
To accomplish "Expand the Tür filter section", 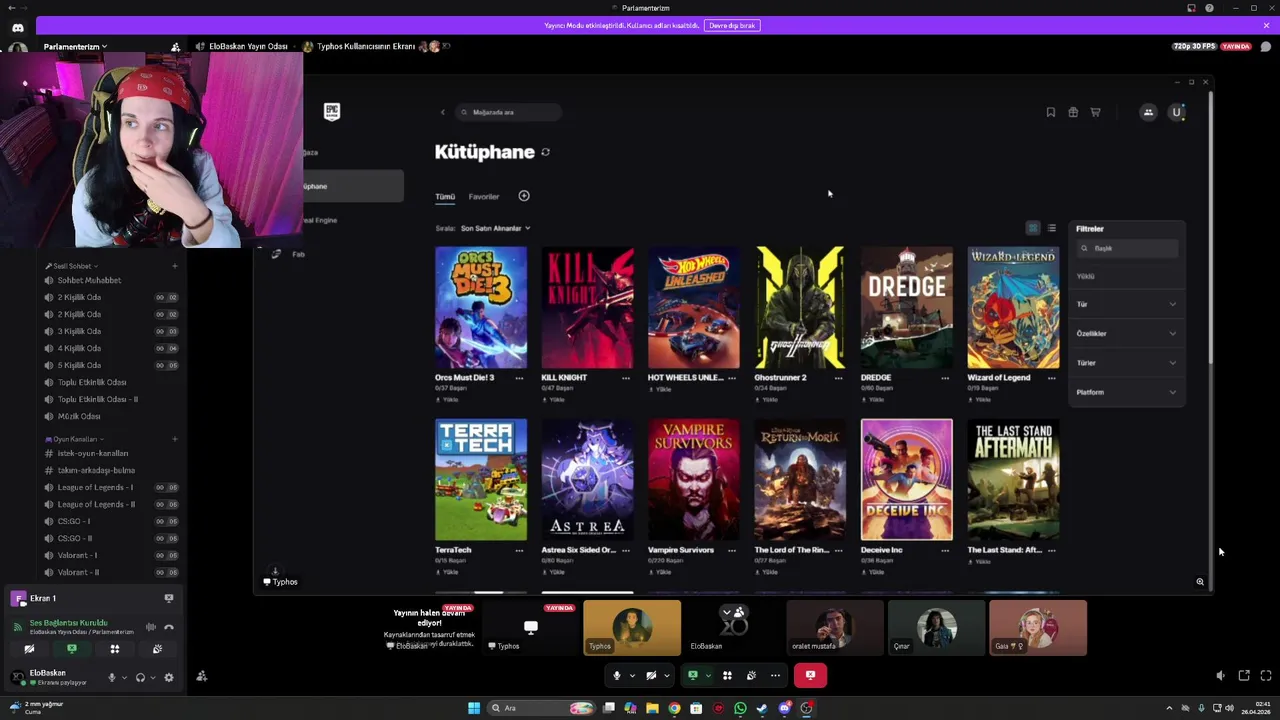I will coord(1126,304).
